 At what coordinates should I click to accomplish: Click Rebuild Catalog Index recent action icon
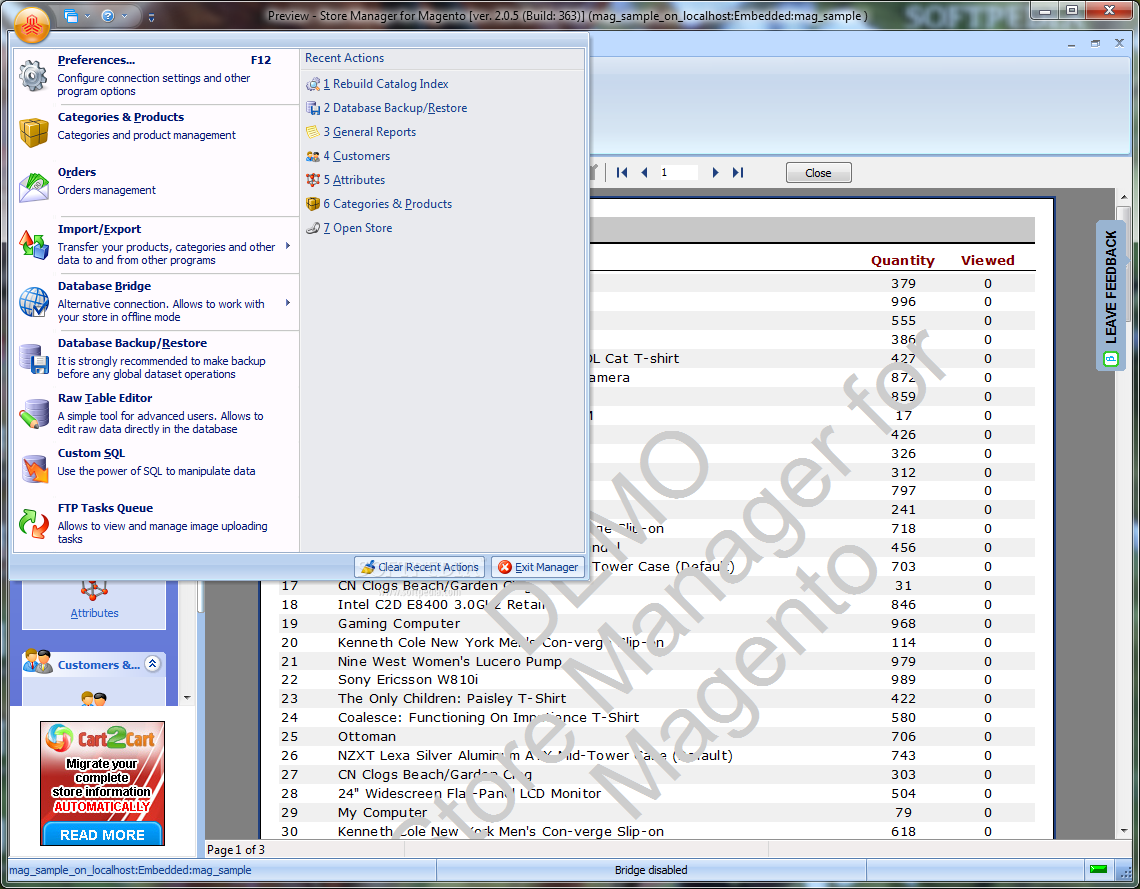tap(313, 84)
